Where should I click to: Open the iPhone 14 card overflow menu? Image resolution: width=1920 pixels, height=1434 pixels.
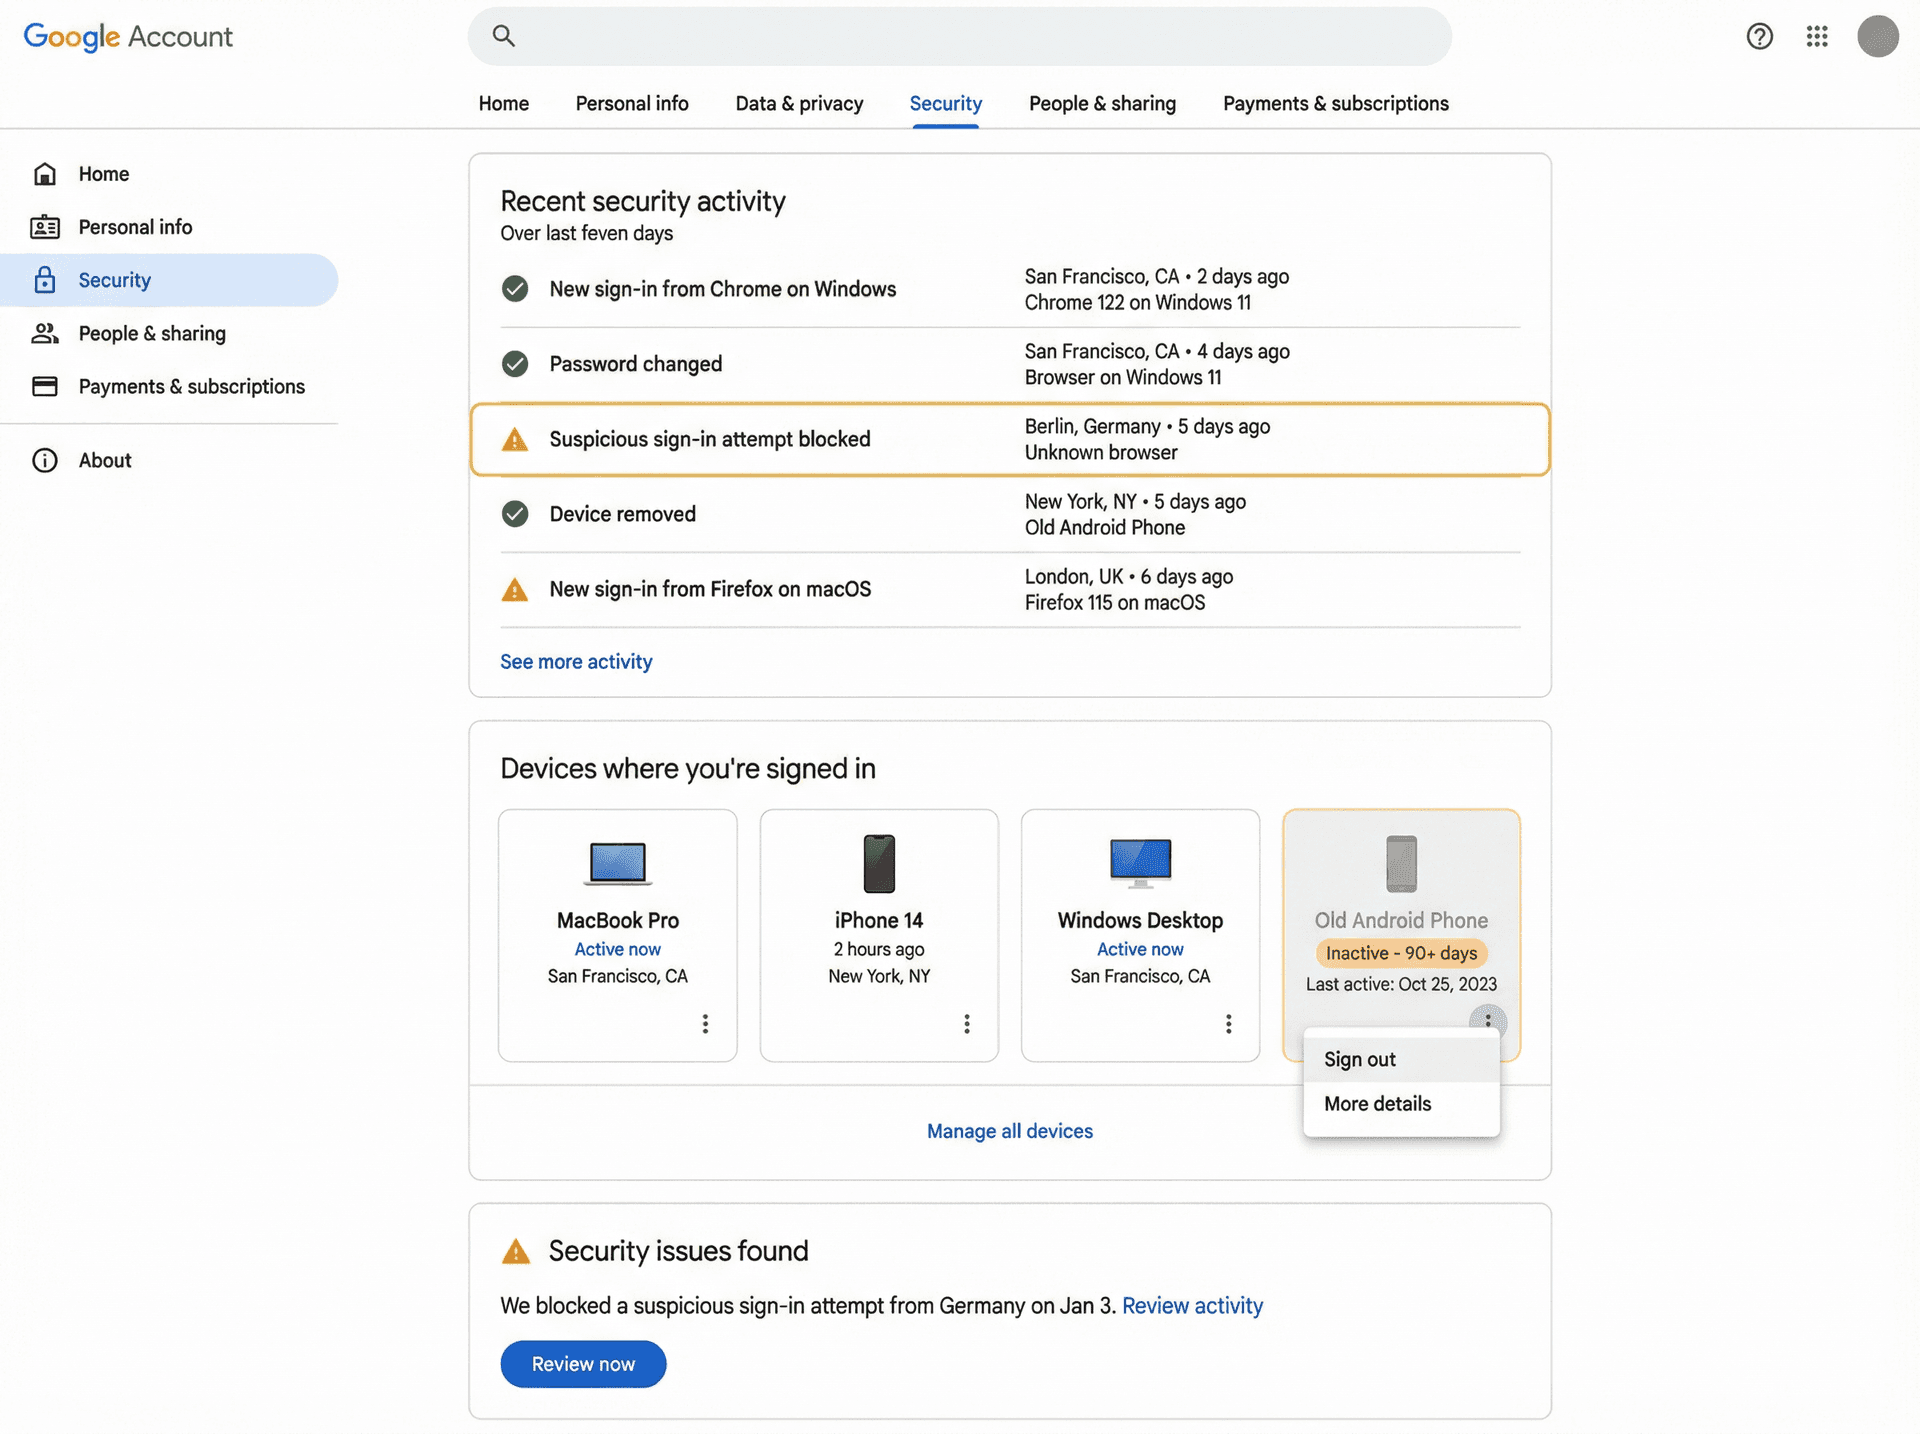point(966,1024)
